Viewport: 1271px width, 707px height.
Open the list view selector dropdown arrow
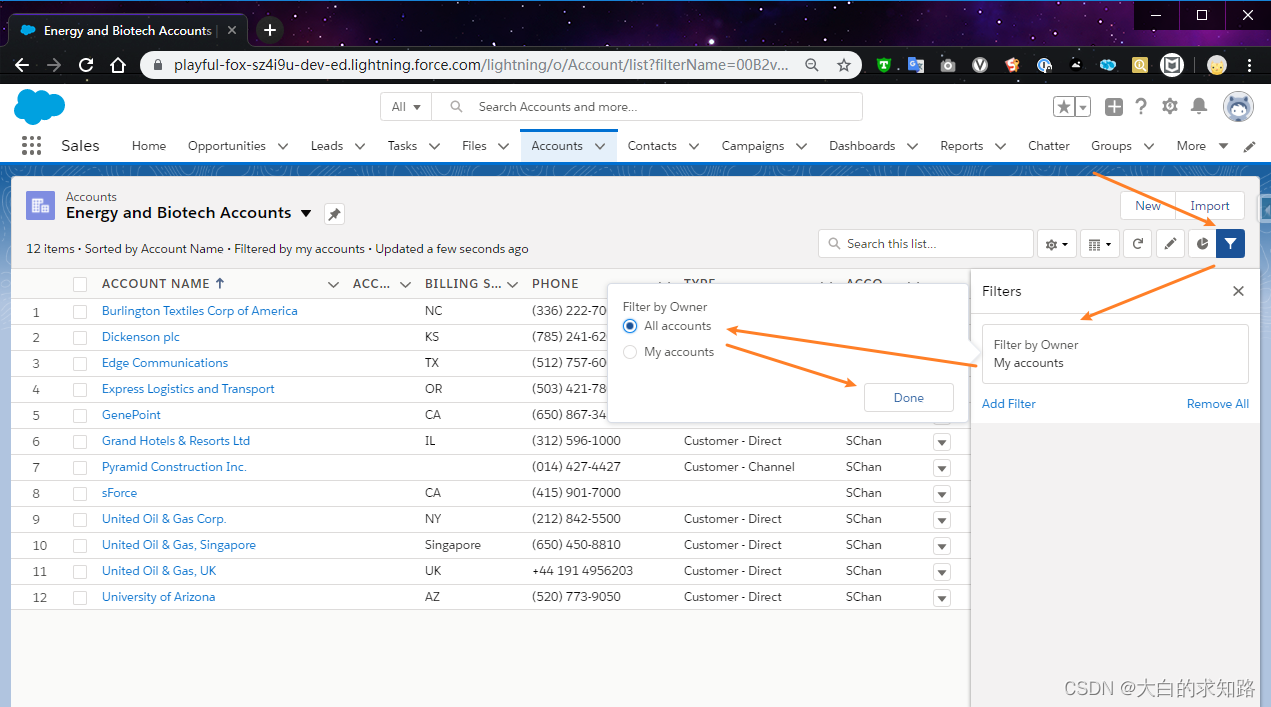point(306,213)
